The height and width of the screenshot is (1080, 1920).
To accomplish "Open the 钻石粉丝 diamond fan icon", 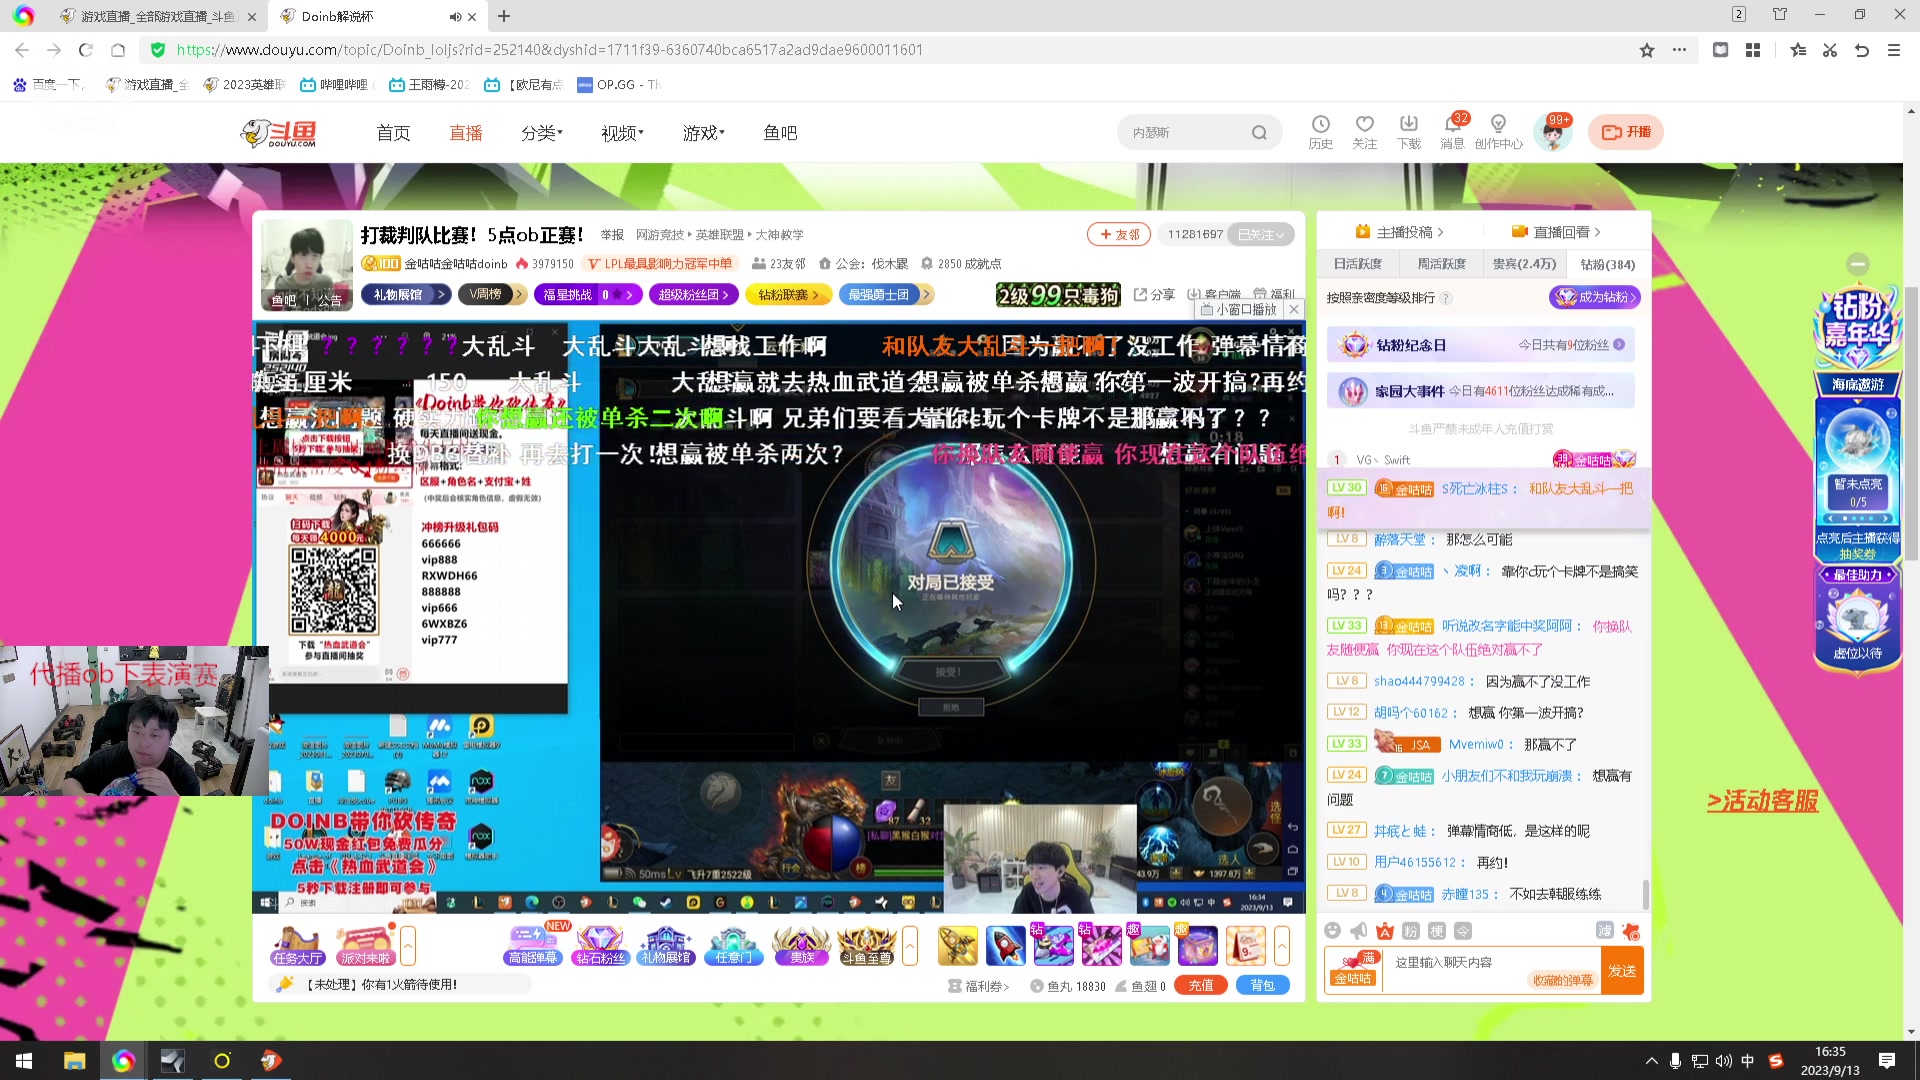I will (600, 945).
